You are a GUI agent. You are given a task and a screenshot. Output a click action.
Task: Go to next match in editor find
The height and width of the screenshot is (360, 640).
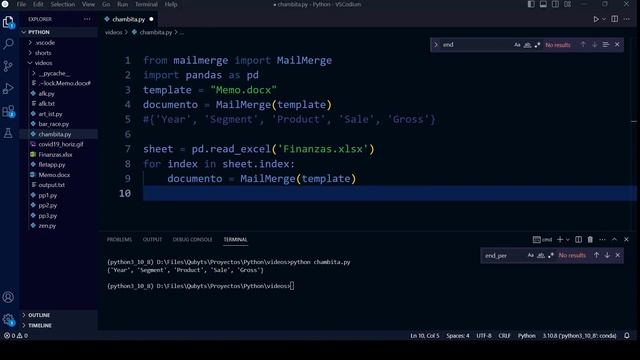[595, 44]
